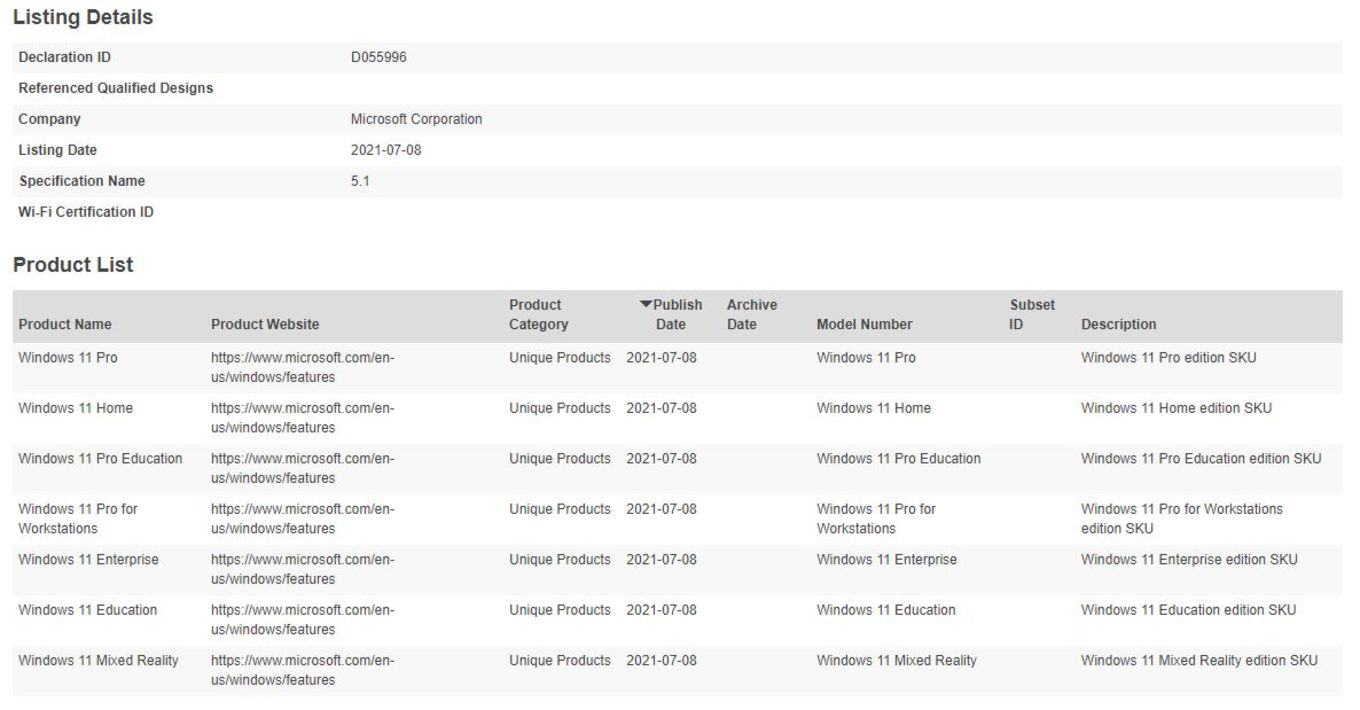Screen dimensions: 1360x710
Task: Select Windows 11 Home product name cell
Action: pos(75,408)
